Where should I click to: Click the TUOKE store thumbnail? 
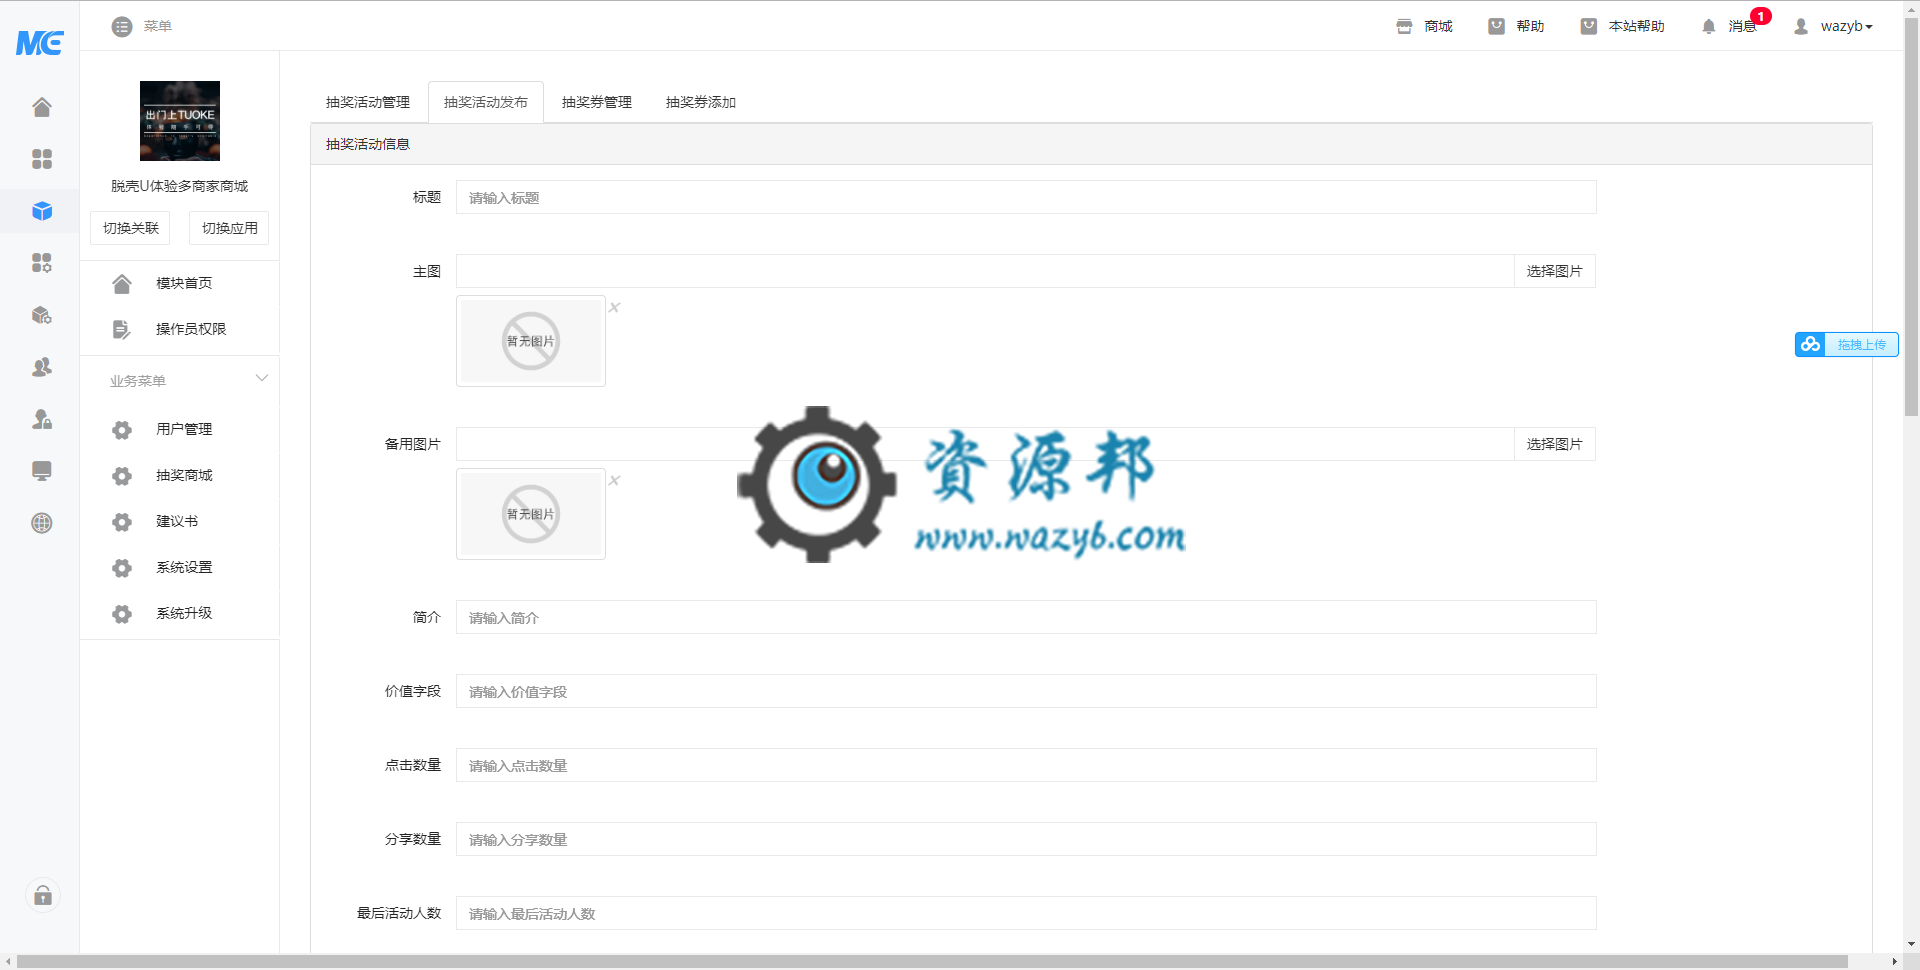point(180,121)
